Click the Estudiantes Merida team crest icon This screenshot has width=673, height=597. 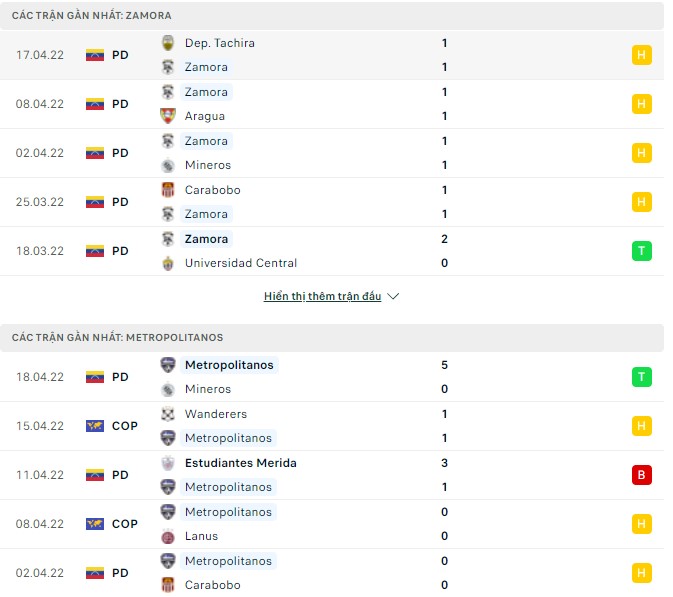pyautogui.click(x=168, y=463)
